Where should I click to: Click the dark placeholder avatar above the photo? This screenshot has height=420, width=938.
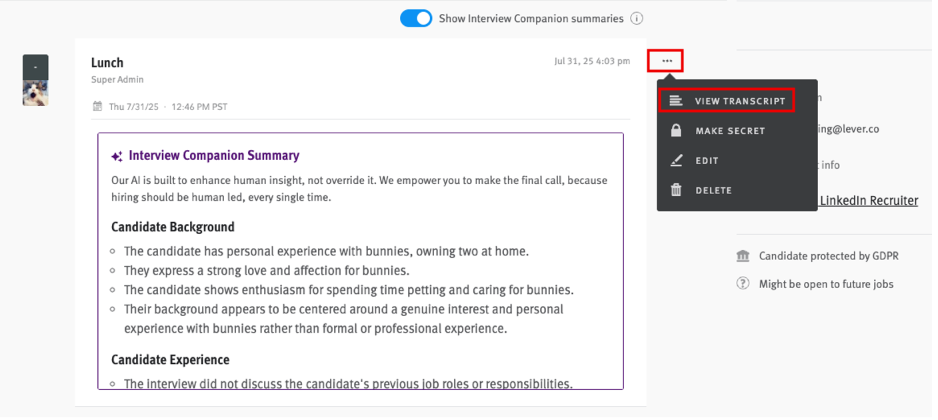(x=35, y=66)
